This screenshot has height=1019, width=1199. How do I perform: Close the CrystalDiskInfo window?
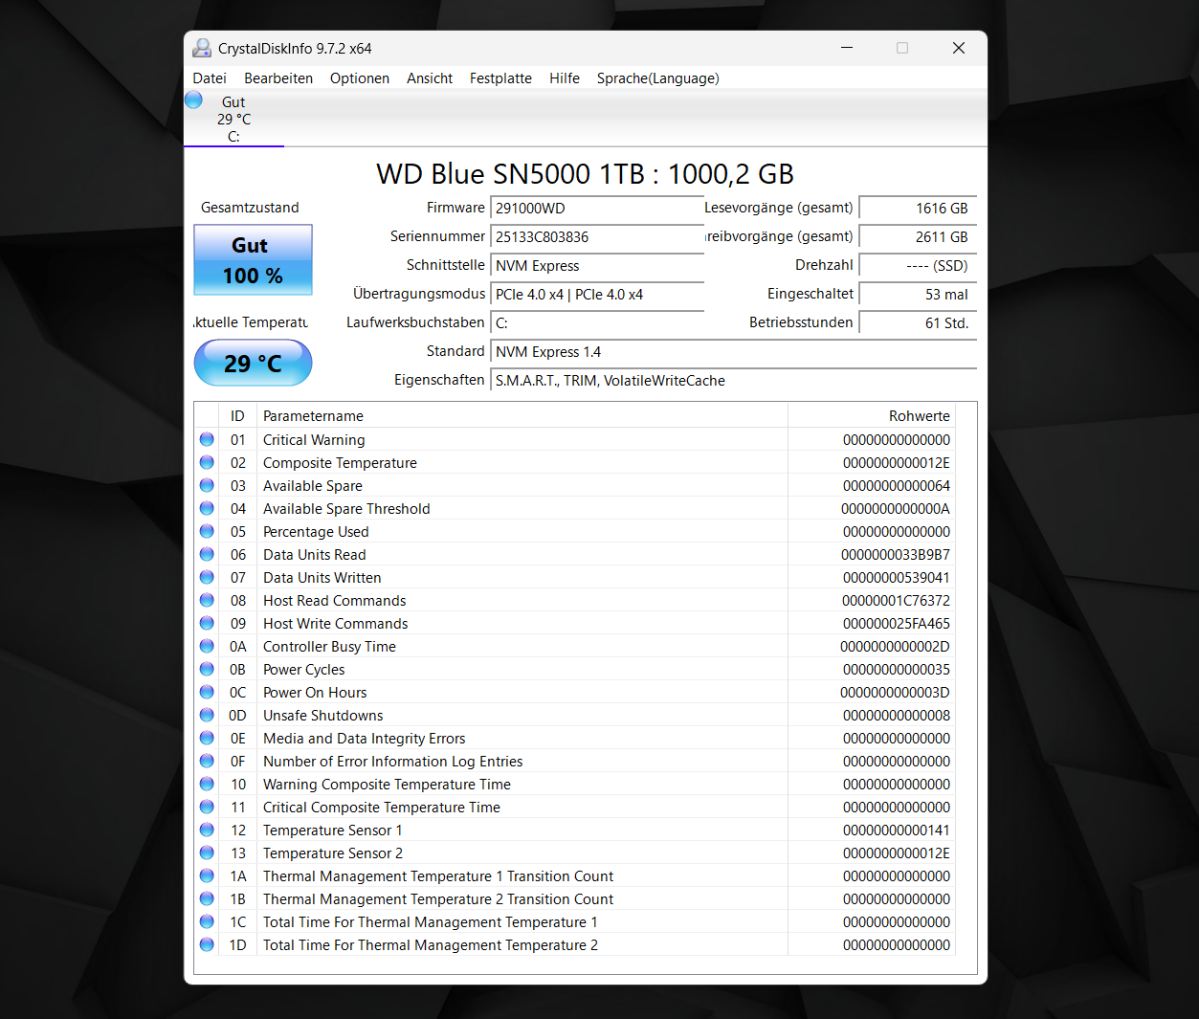click(958, 47)
